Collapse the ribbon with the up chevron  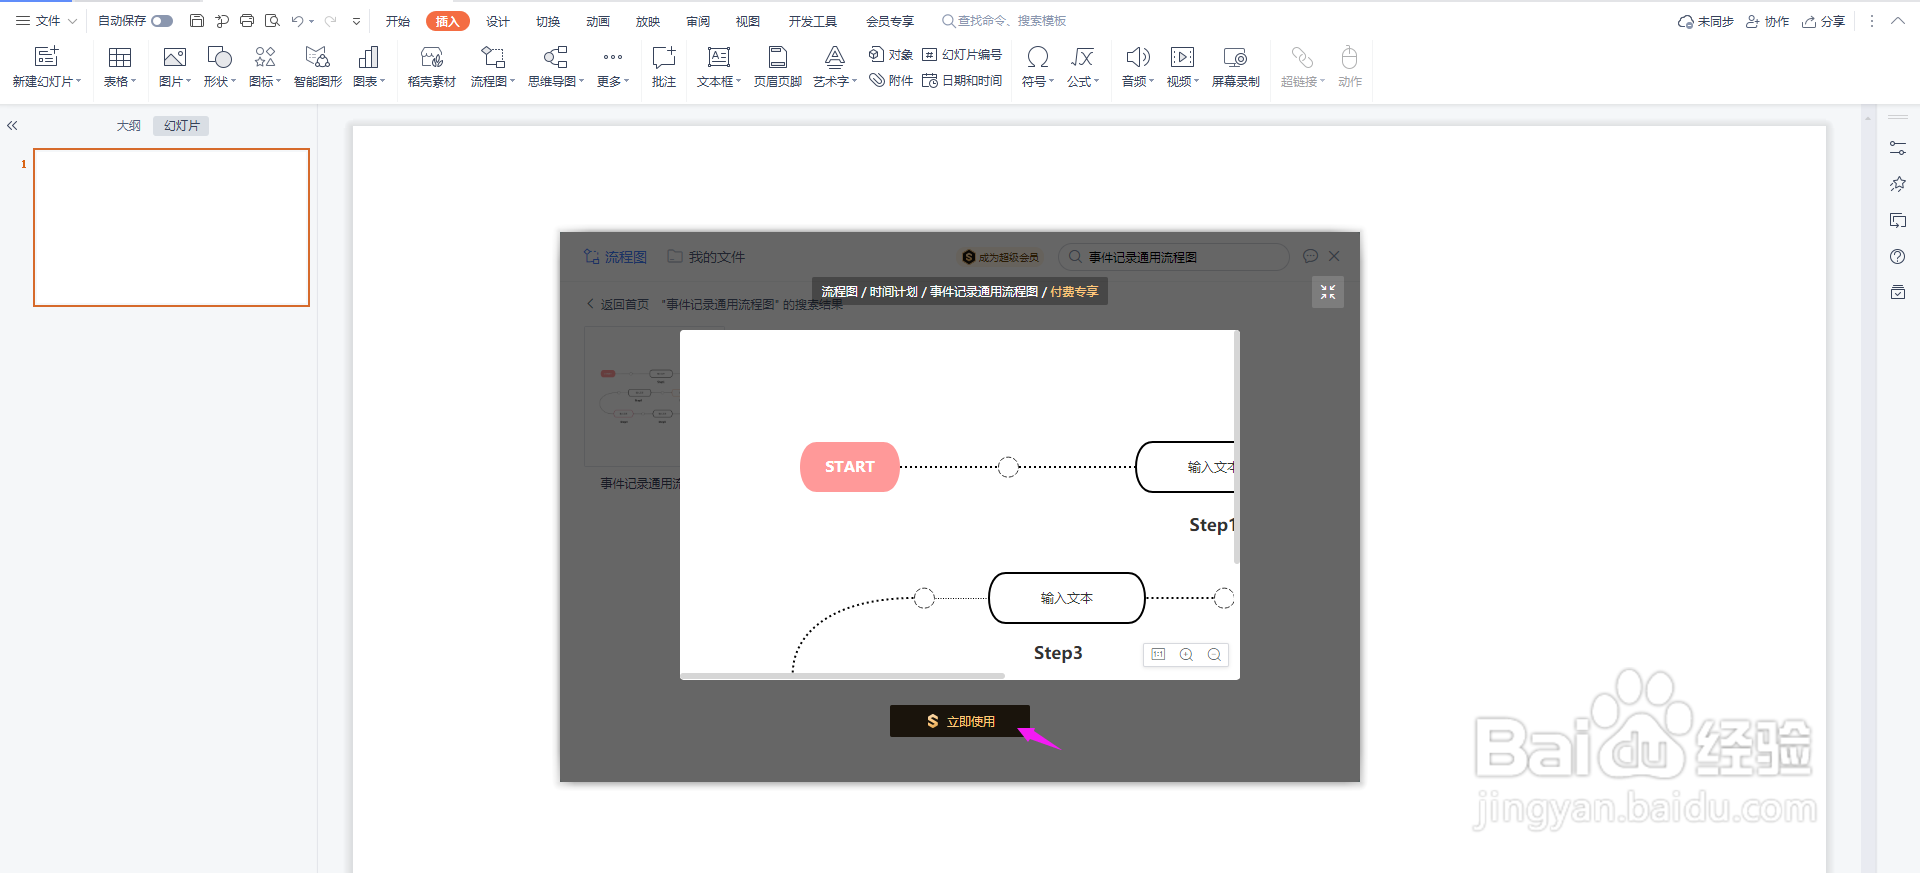(x=1897, y=21)
